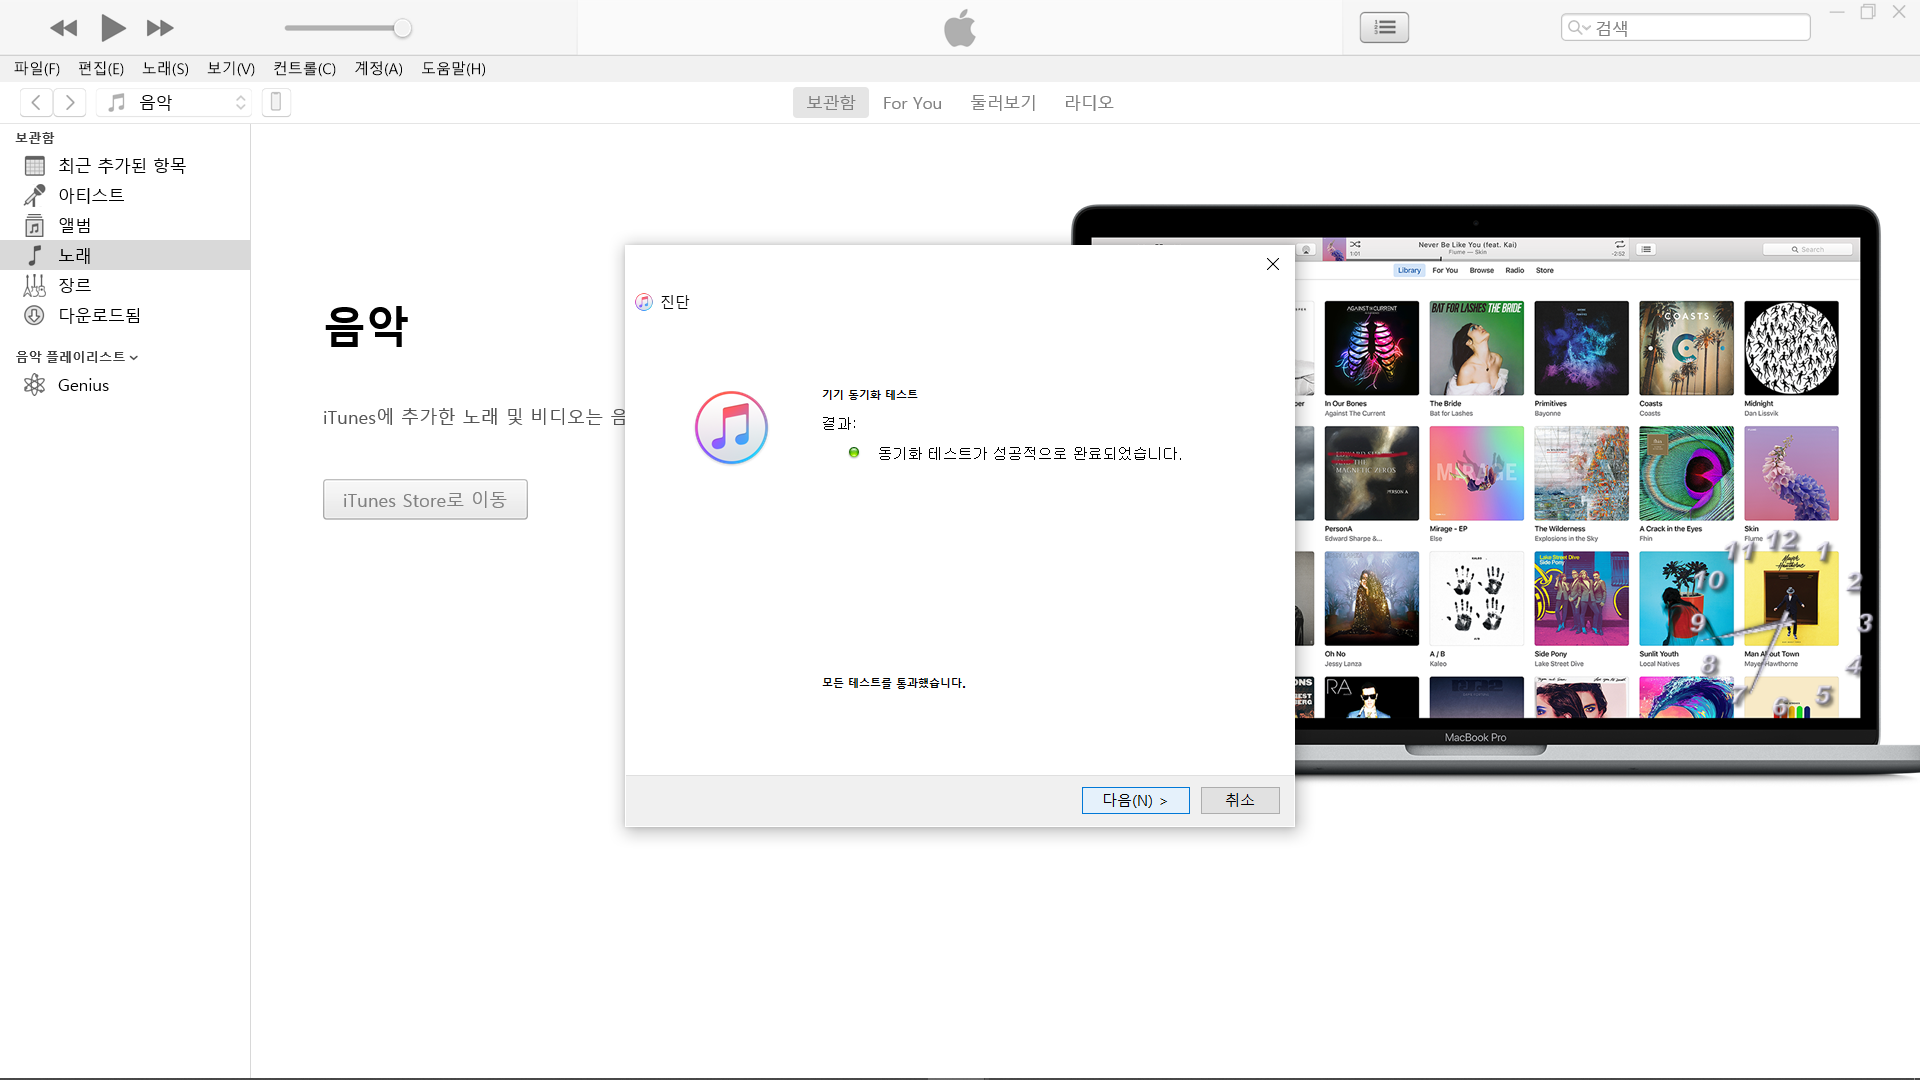The height and width of the screenshot is (1080, 1920).
Task: Switch to the 라디오 tab
Action: tap(1088, 102)
